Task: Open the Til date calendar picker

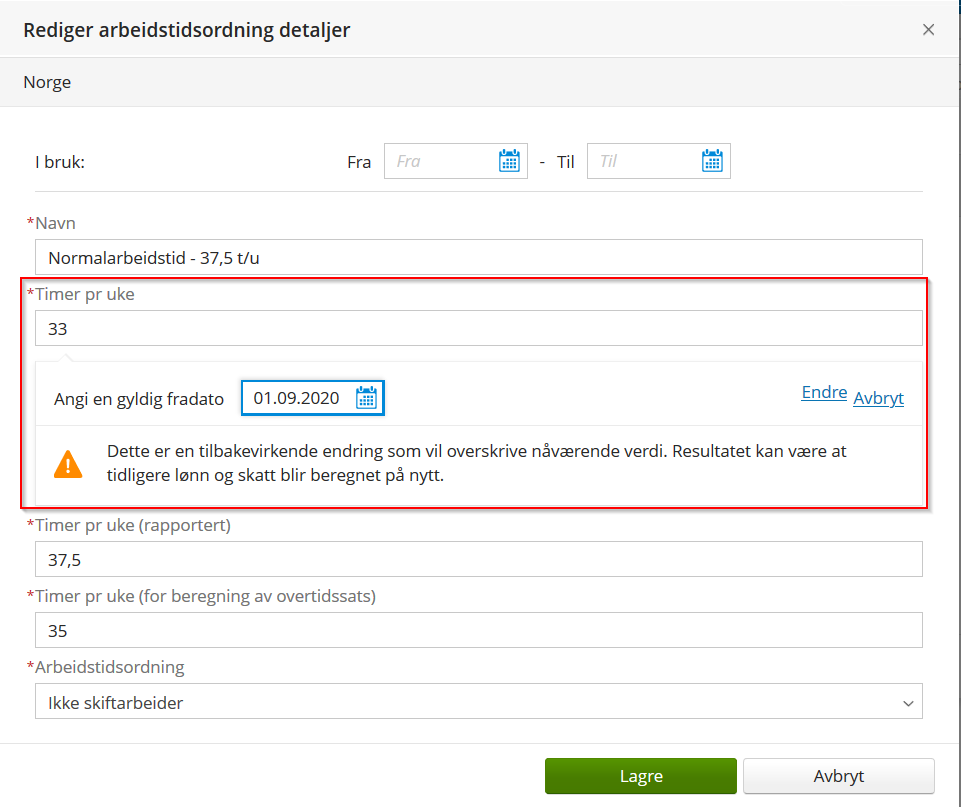Action: pyautogui.click(x=712, y=161)
